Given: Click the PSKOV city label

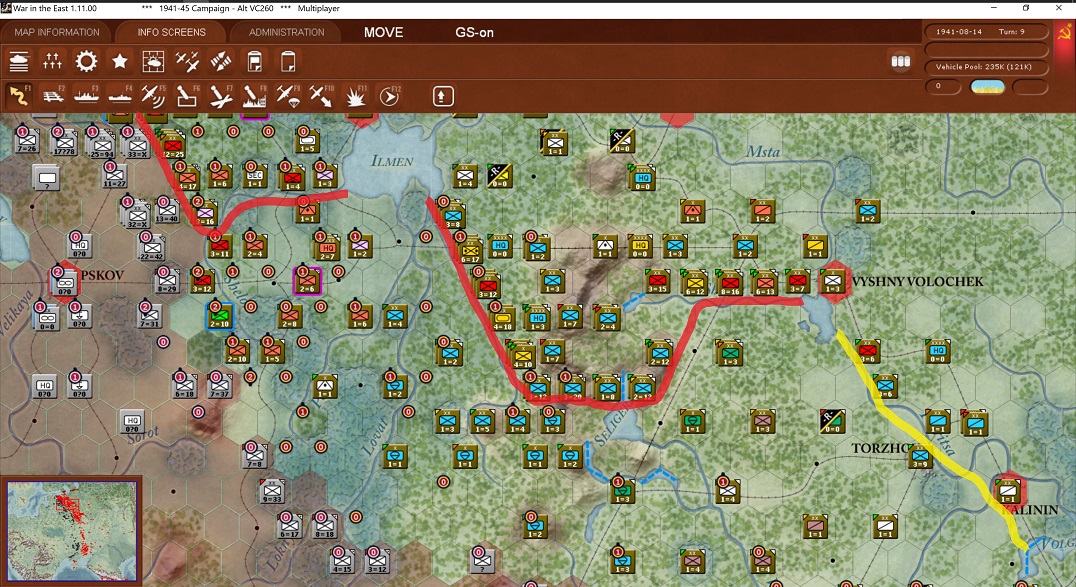Looking at the screenshot, I should (x=103, y=275).
